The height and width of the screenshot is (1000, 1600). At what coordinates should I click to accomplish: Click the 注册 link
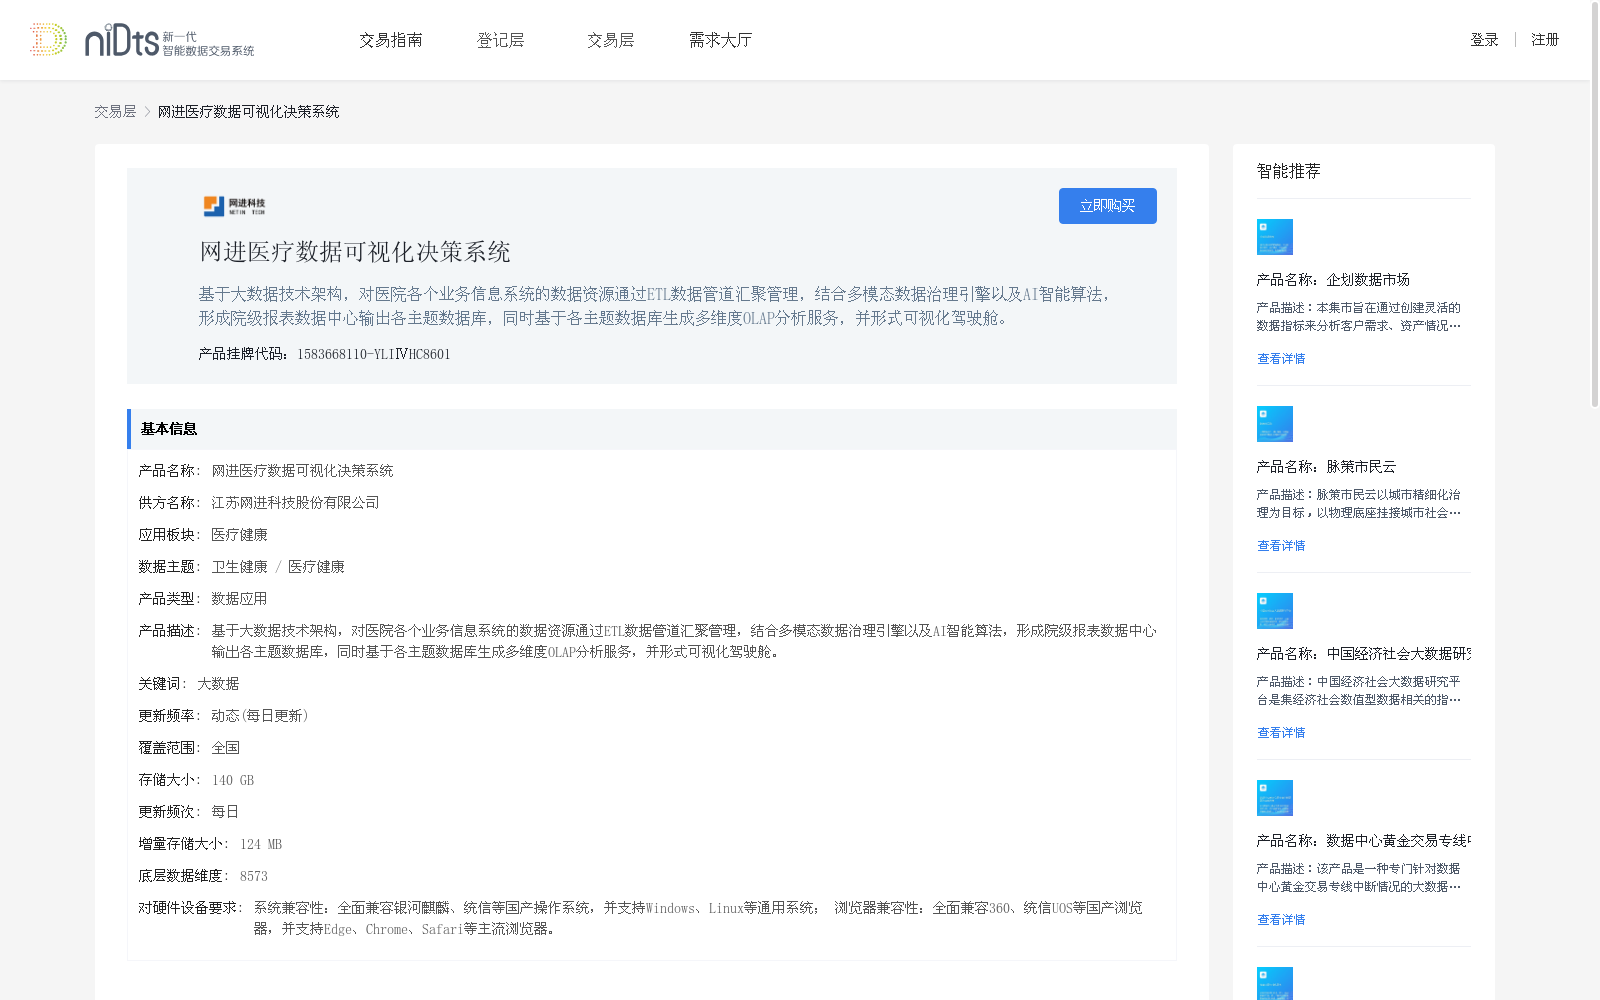[x=1545, y=40]
